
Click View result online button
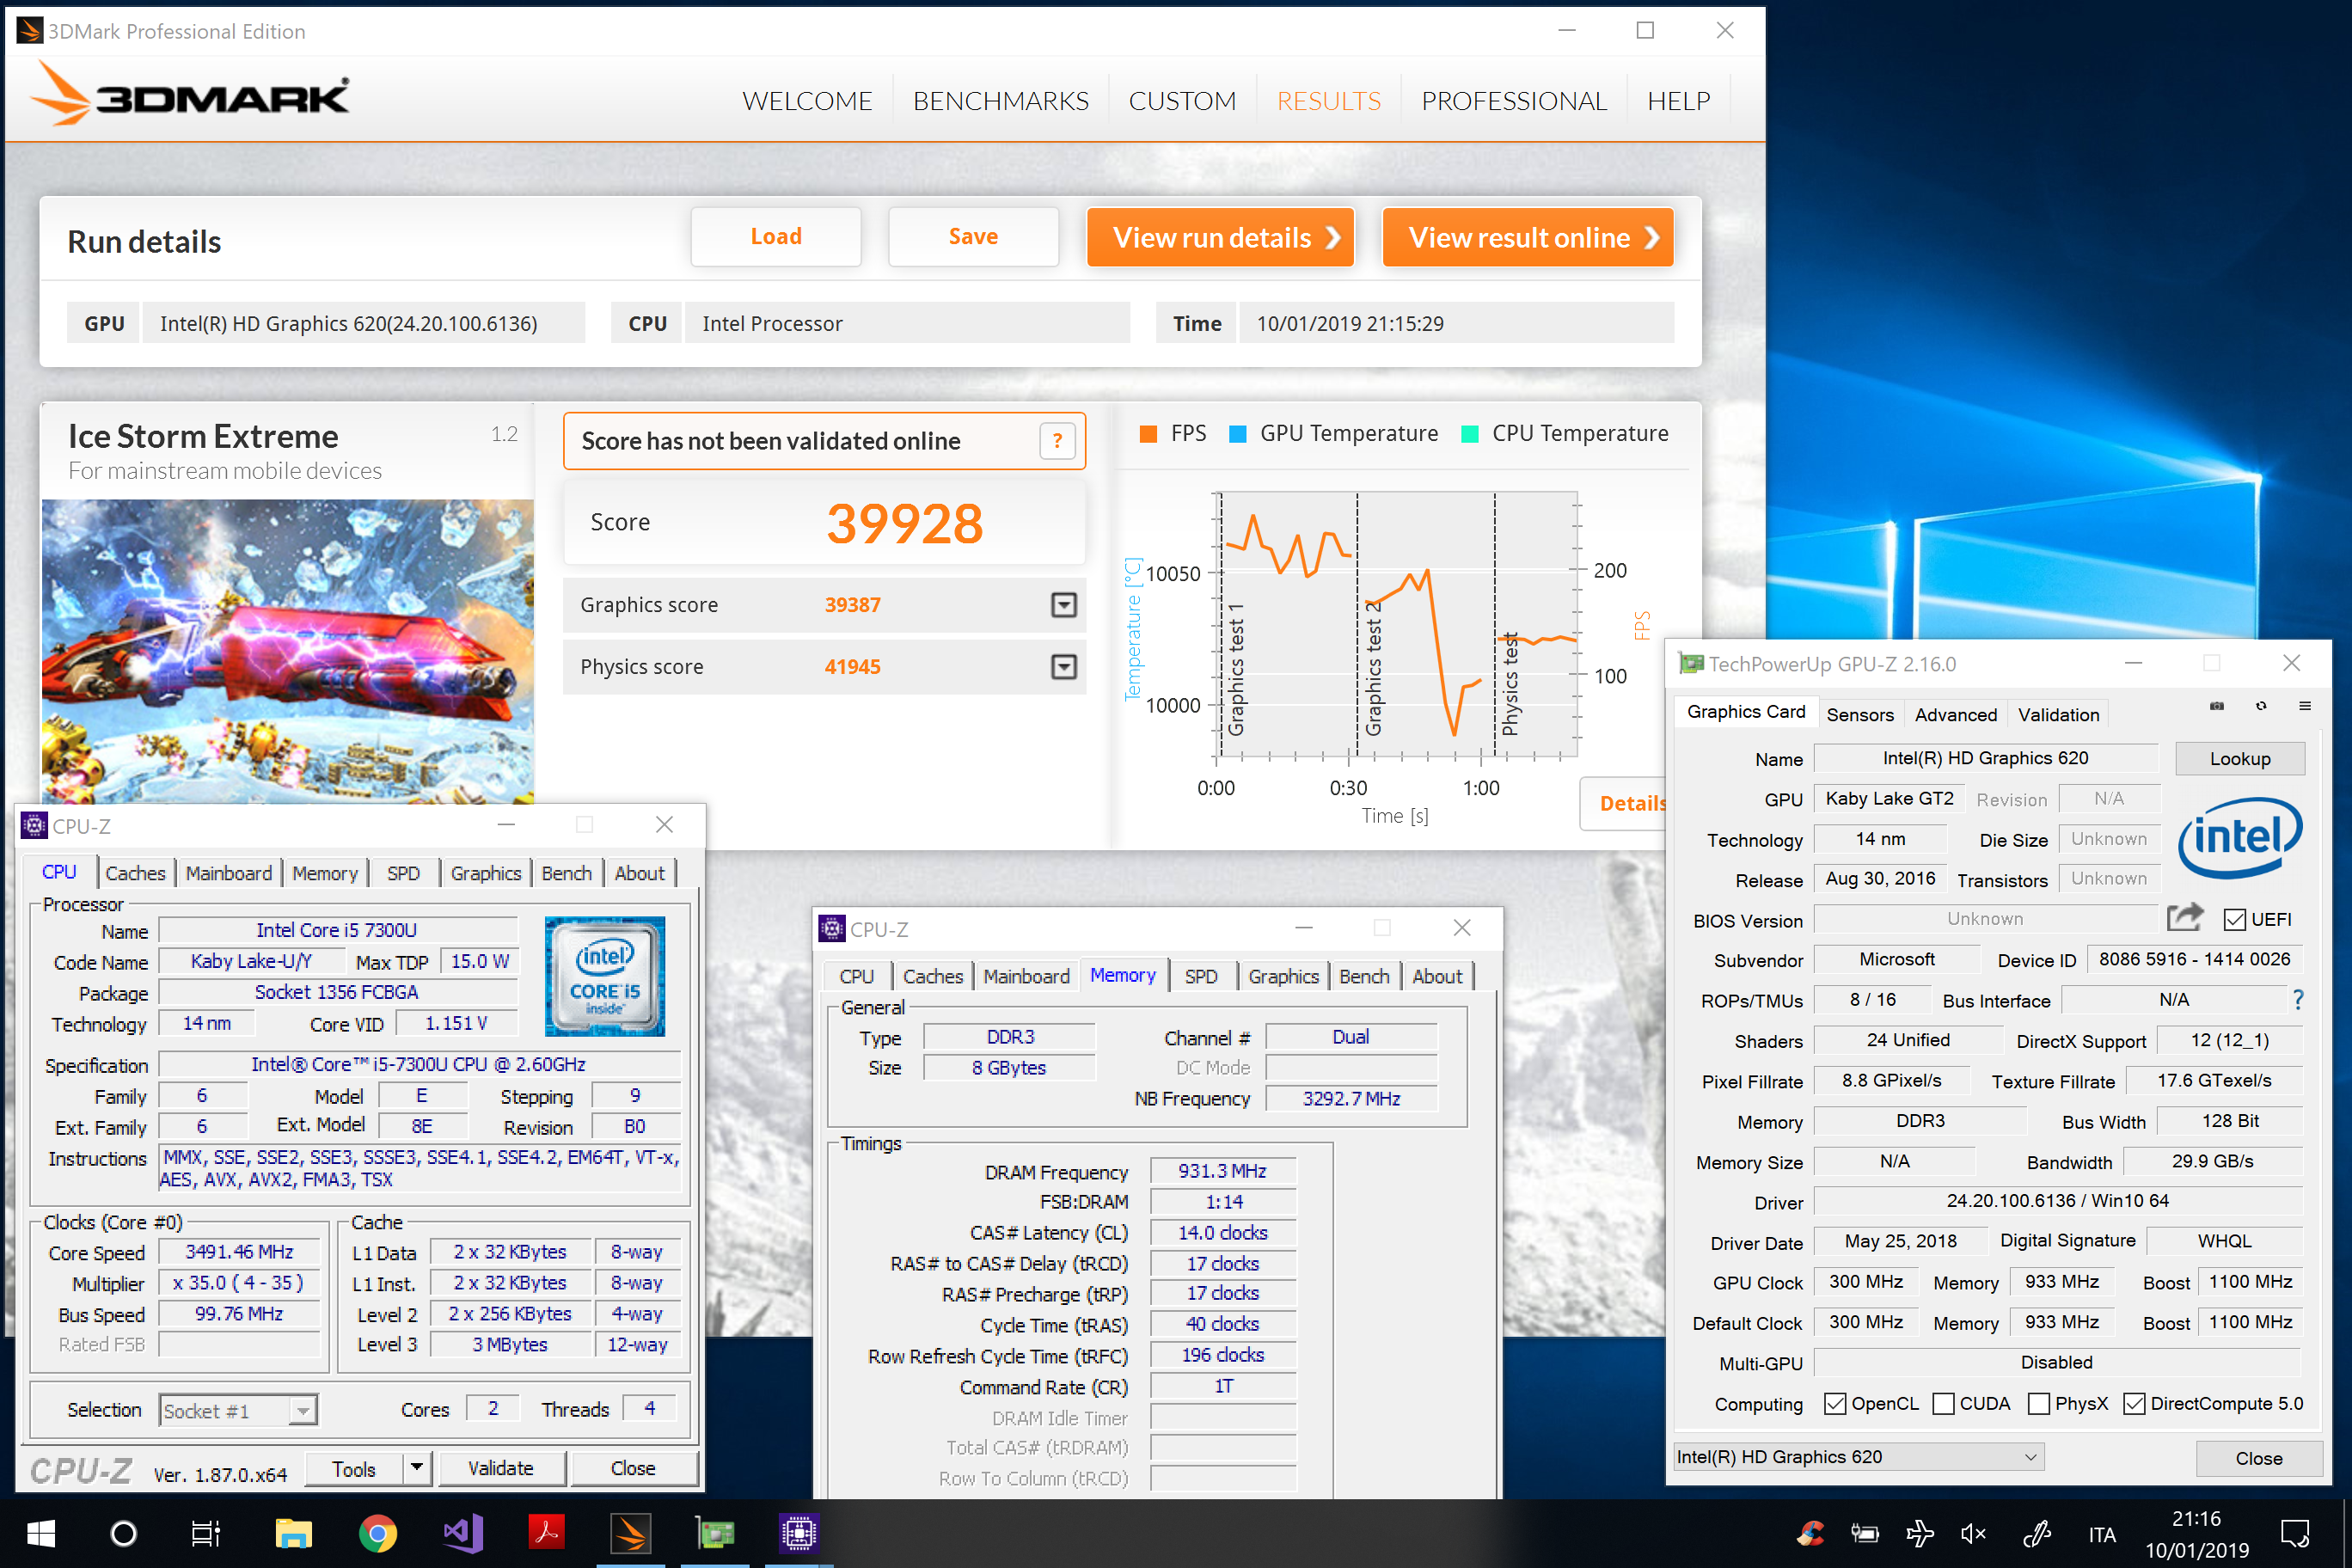click(x=1527, y=237)
